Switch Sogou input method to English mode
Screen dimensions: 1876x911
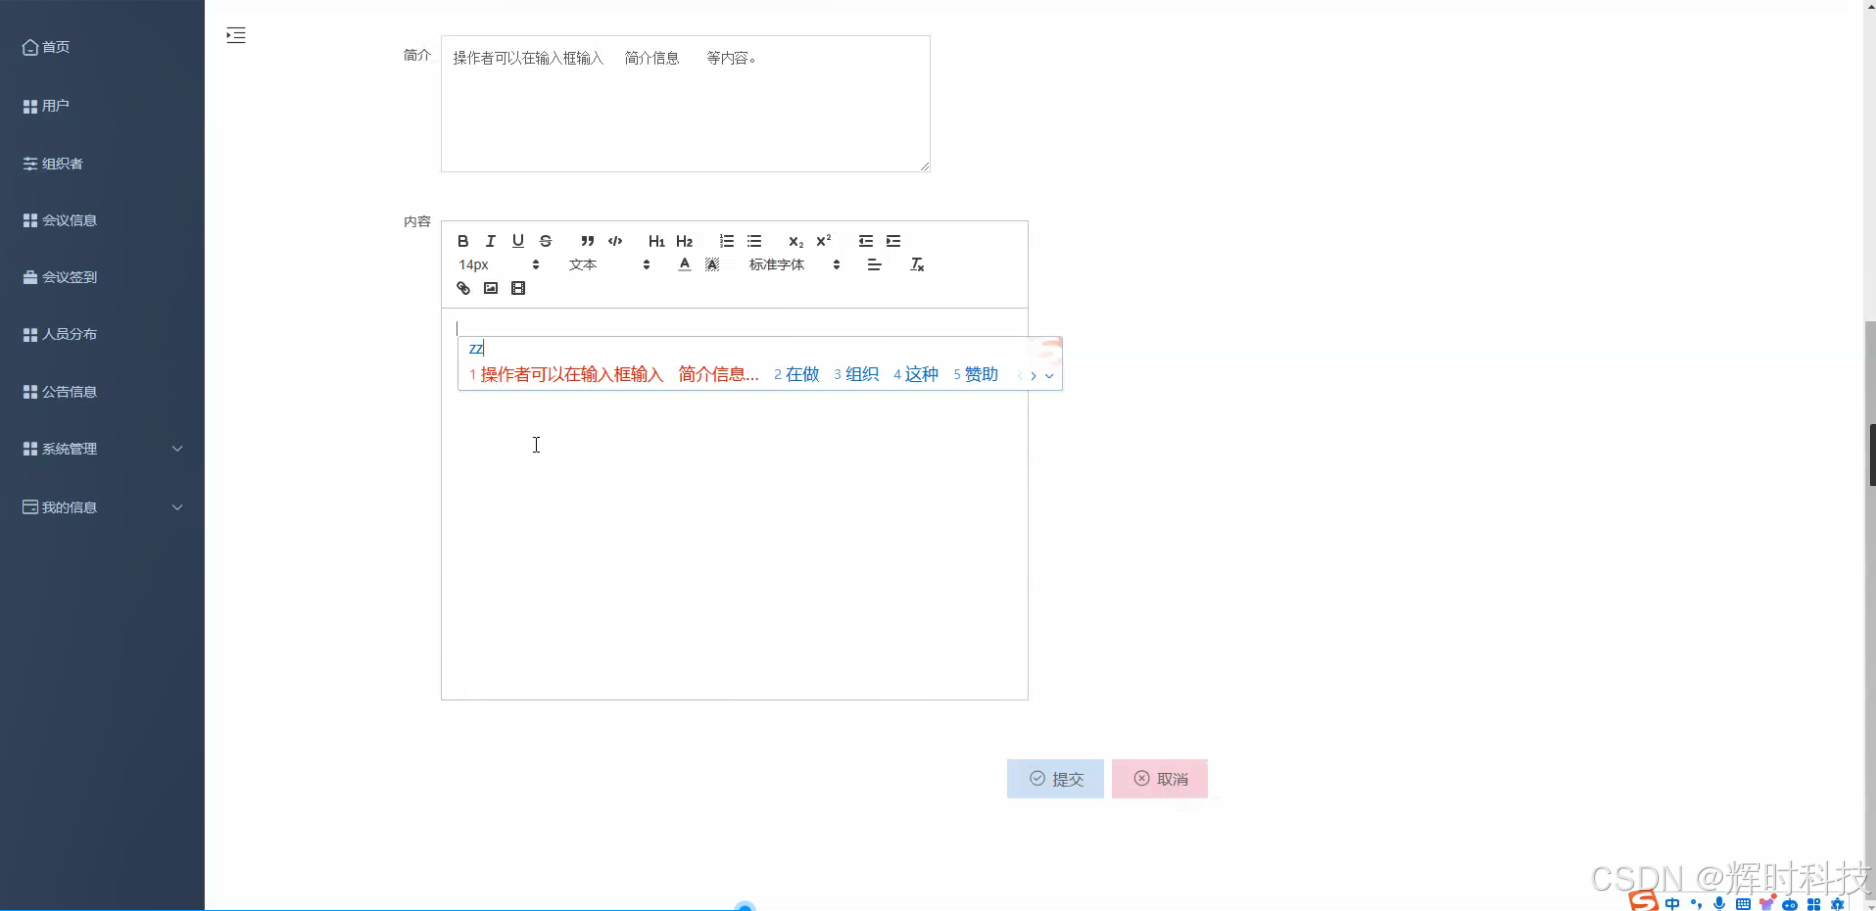(x=1672, y=903)
